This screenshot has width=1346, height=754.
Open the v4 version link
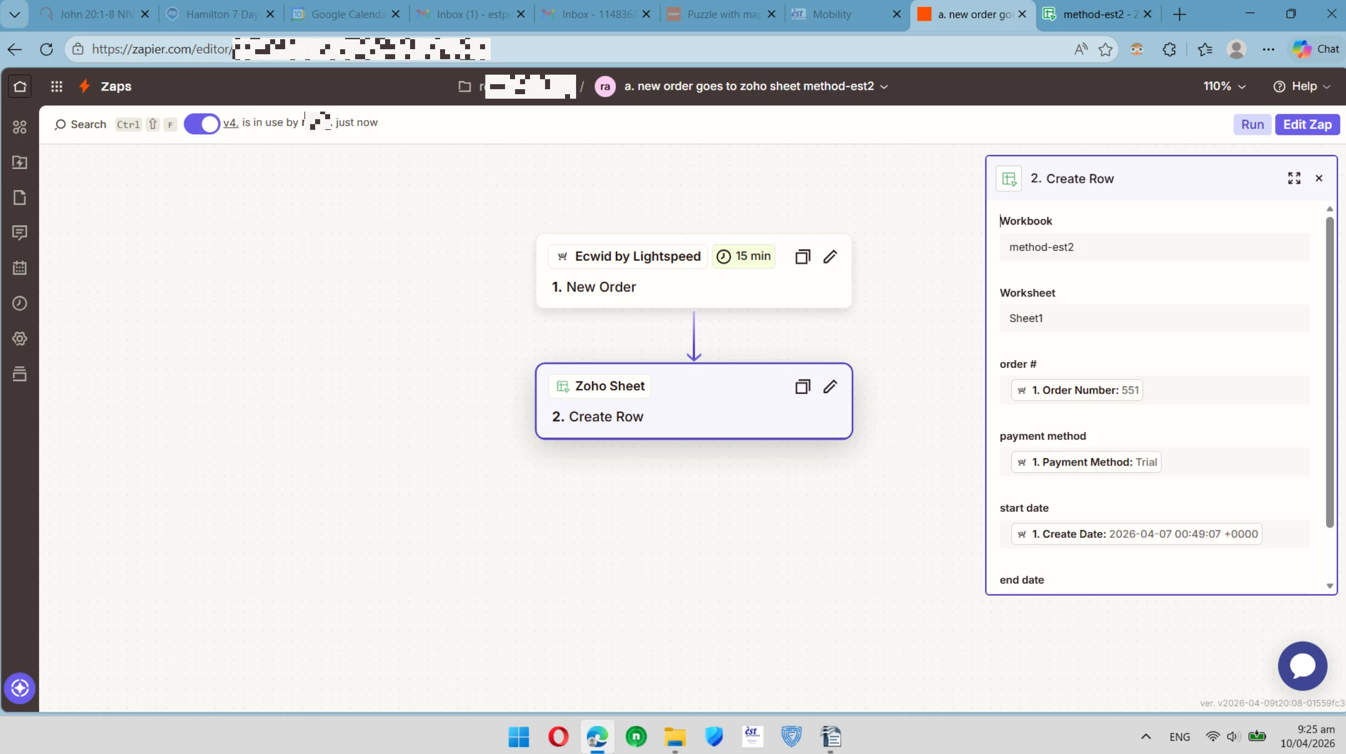point(230,123)
